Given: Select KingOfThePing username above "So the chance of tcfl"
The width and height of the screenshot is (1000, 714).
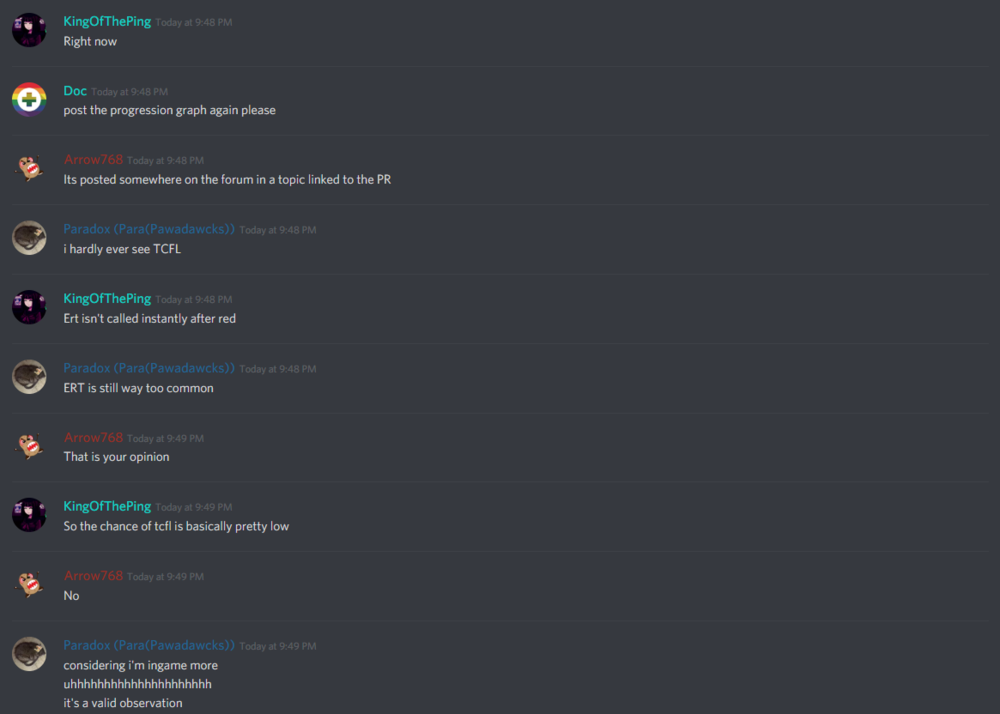Looking at the screenshot, I should tap(107, 506).
